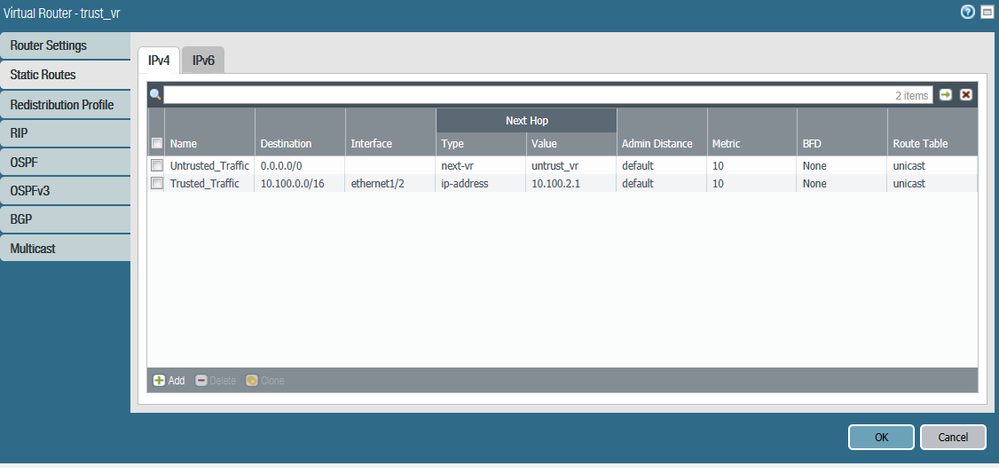Check the Trusted_Traffic route checkbox
Image resolution: width=999 pixels, height=468 pixels.
tap(157, 183)
